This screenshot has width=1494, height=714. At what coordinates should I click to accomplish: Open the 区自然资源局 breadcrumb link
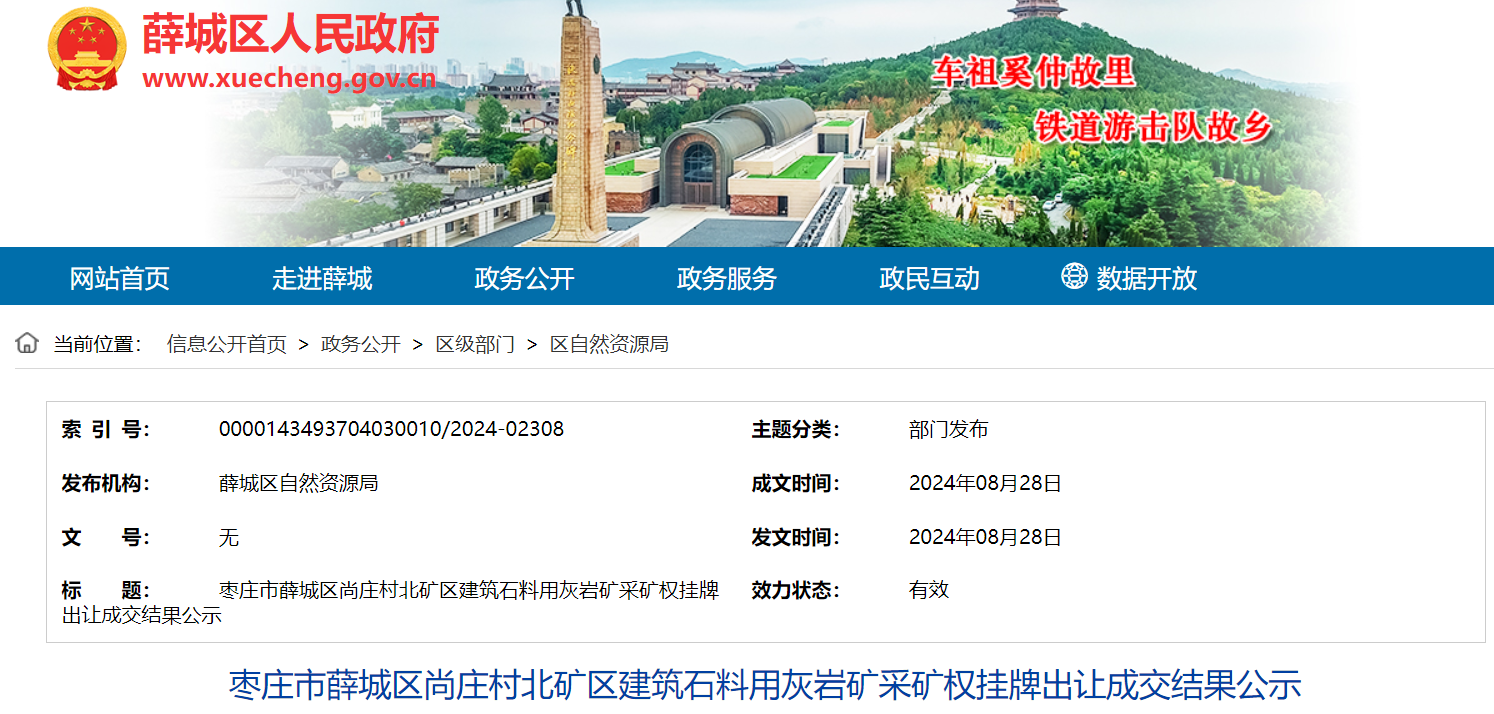(609, 344)
